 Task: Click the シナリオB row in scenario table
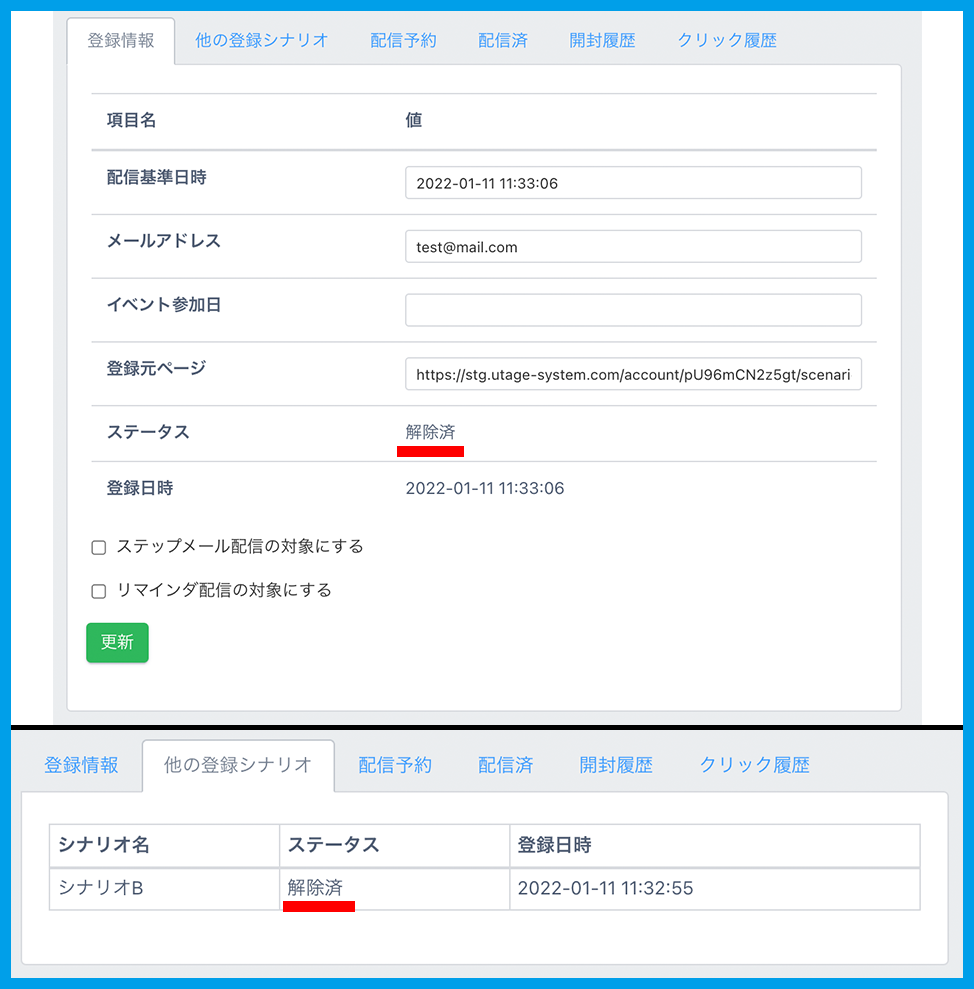(100, 888)
